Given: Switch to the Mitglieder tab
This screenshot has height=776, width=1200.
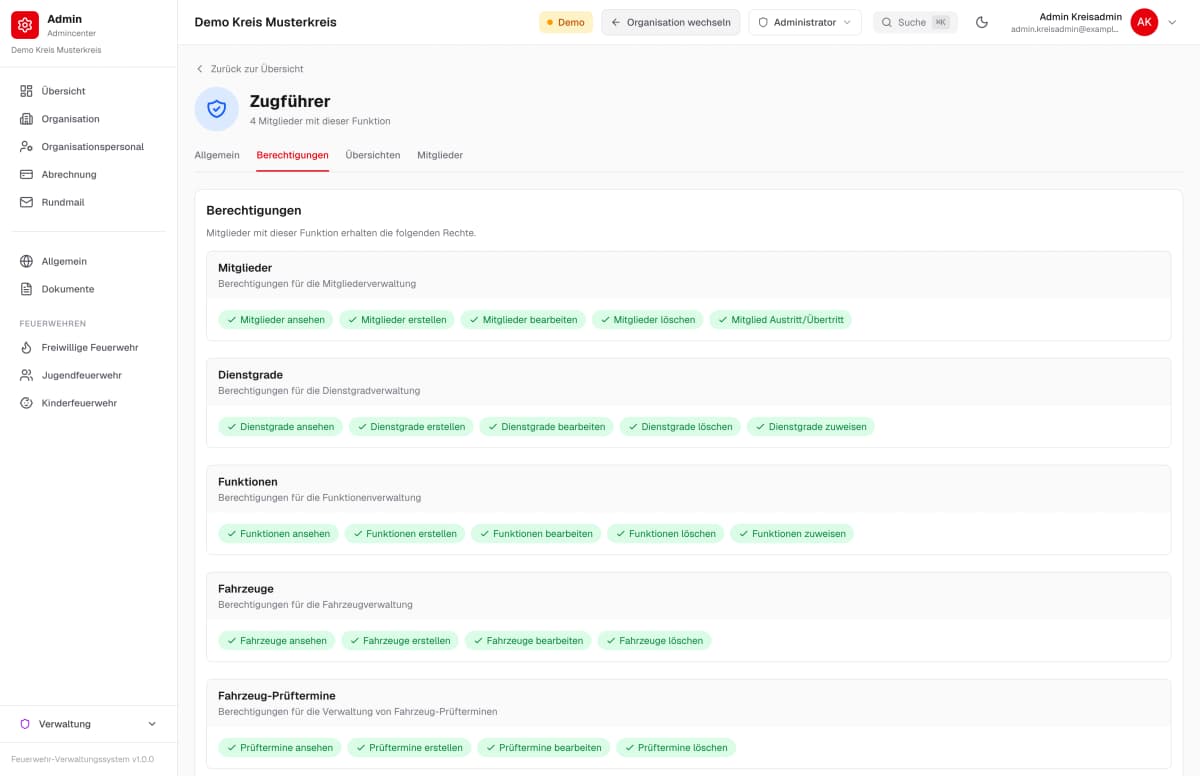Looking at the screenshot, I should coord(440,155).
